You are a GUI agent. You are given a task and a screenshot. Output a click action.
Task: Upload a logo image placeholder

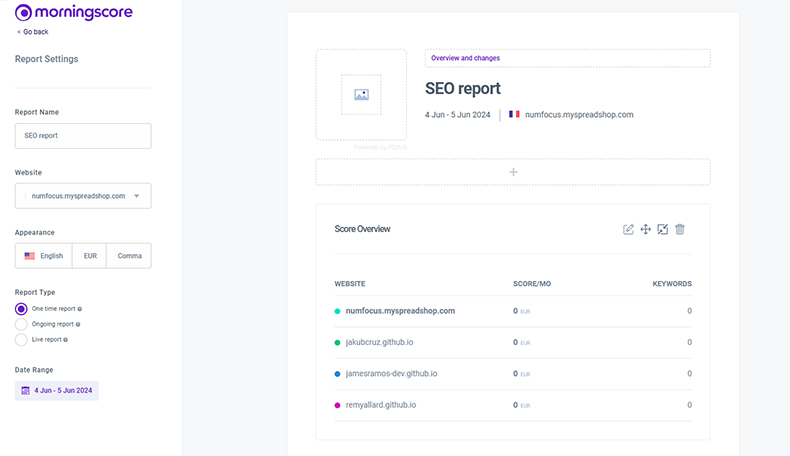(361, 95)
